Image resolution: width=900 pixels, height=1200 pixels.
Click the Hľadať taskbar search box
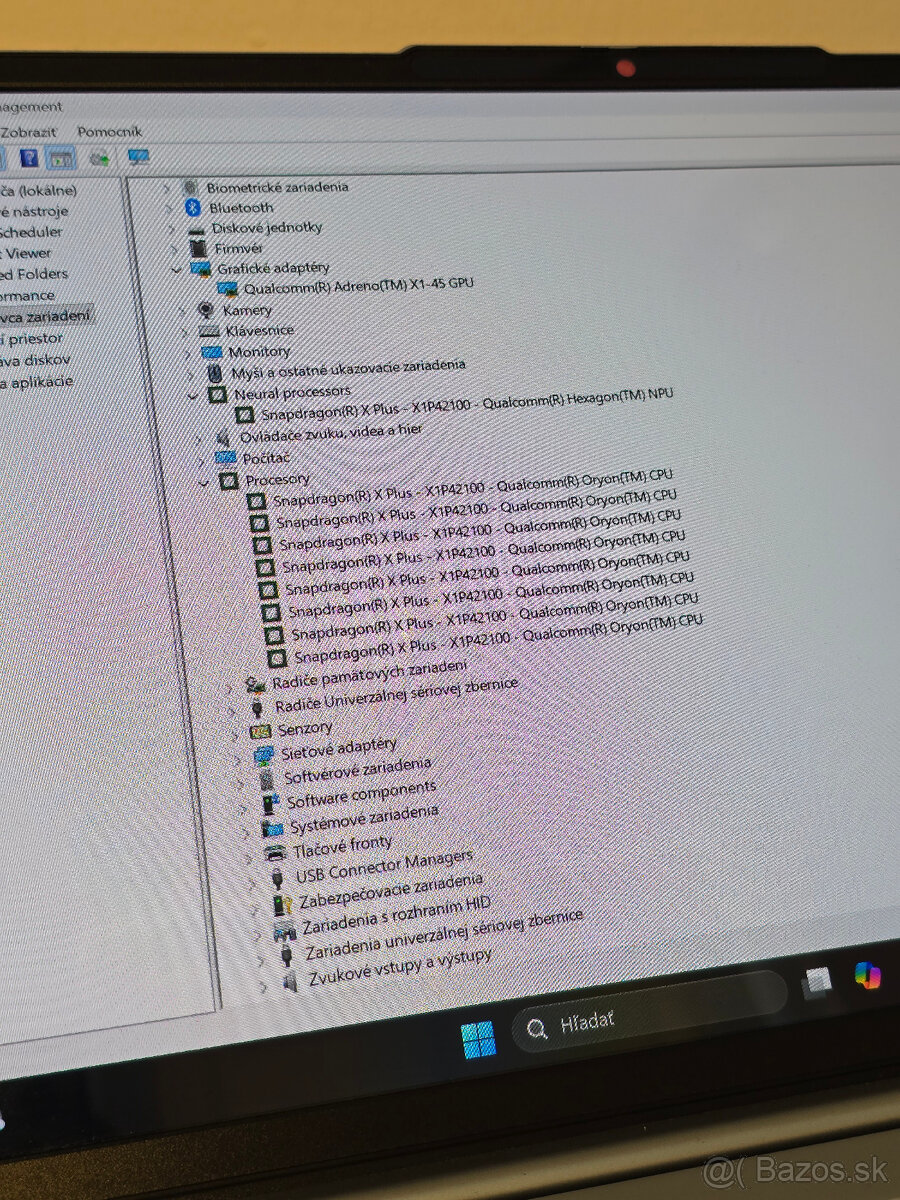click(650, 1012)
